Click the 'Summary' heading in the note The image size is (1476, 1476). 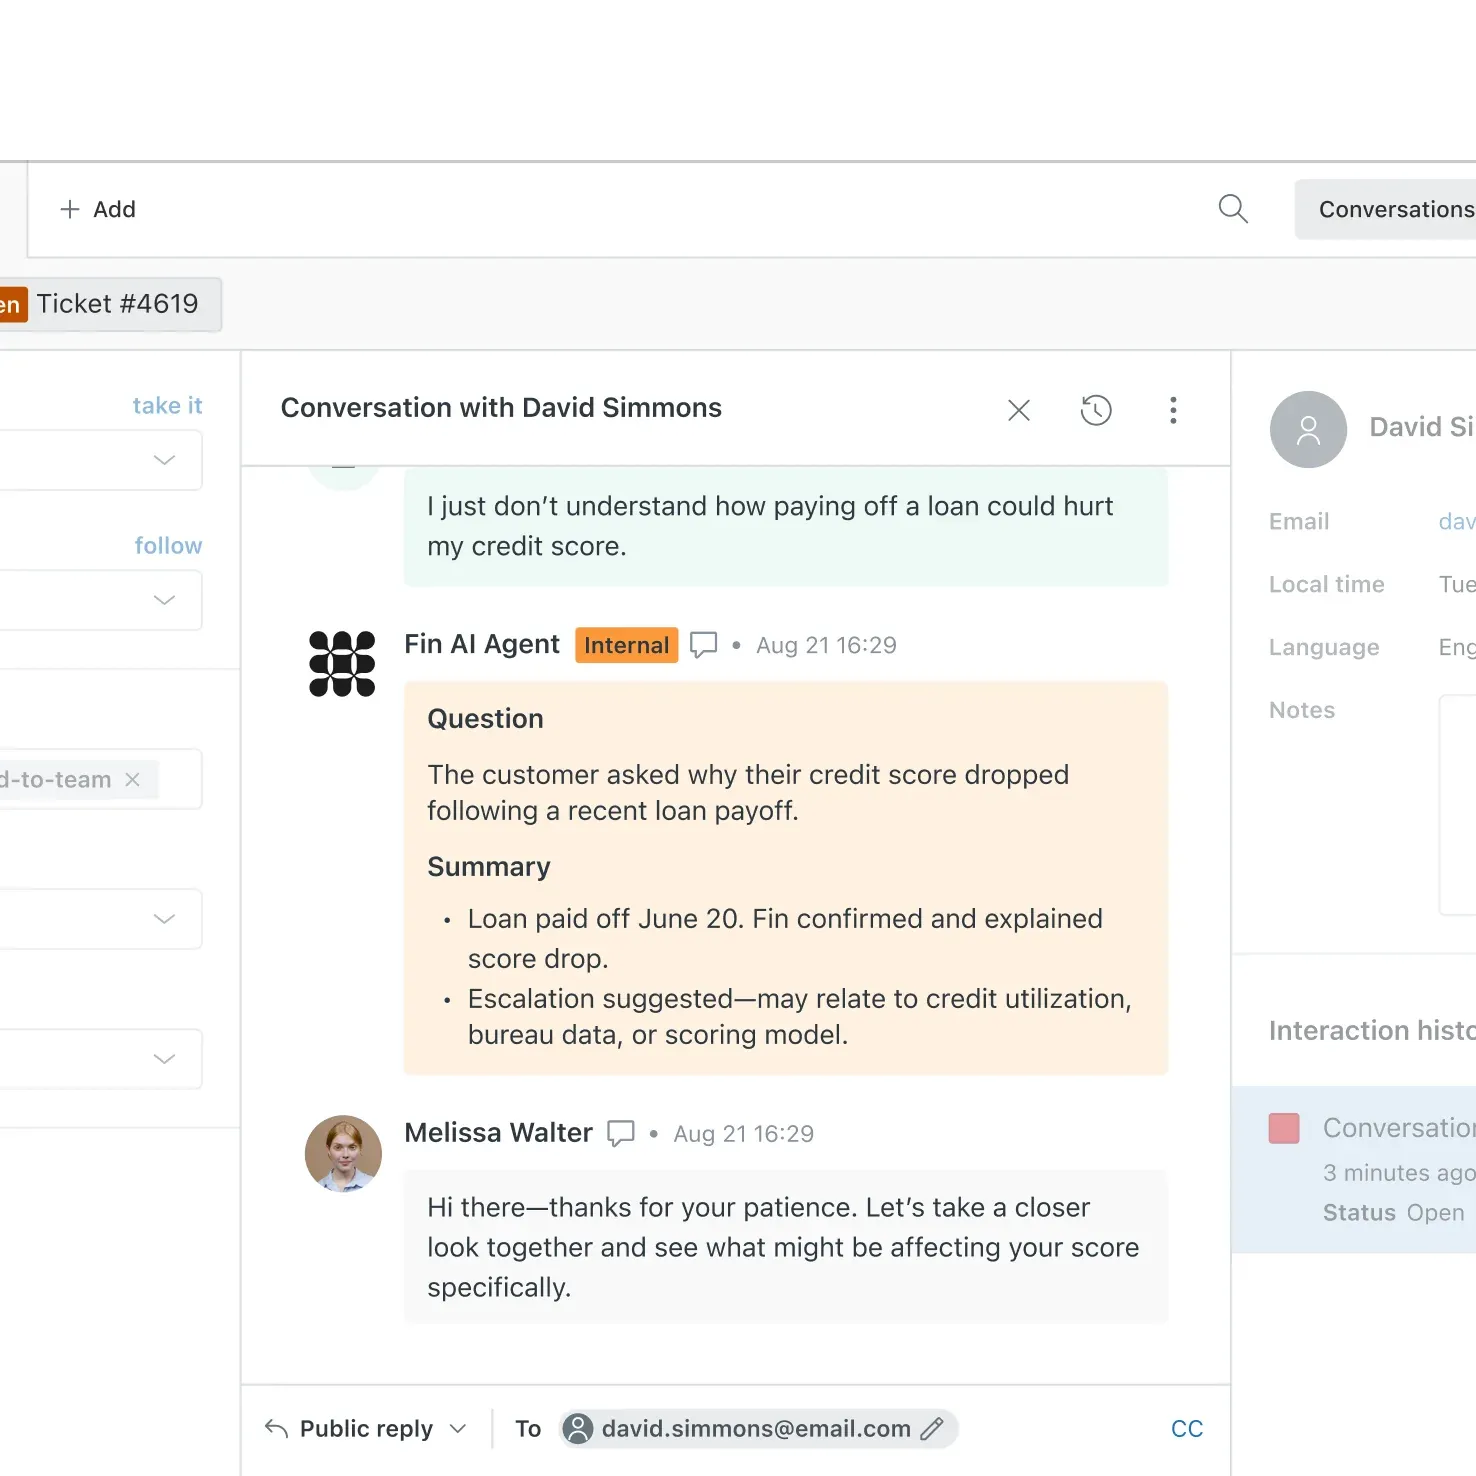[x=489, y=867]
